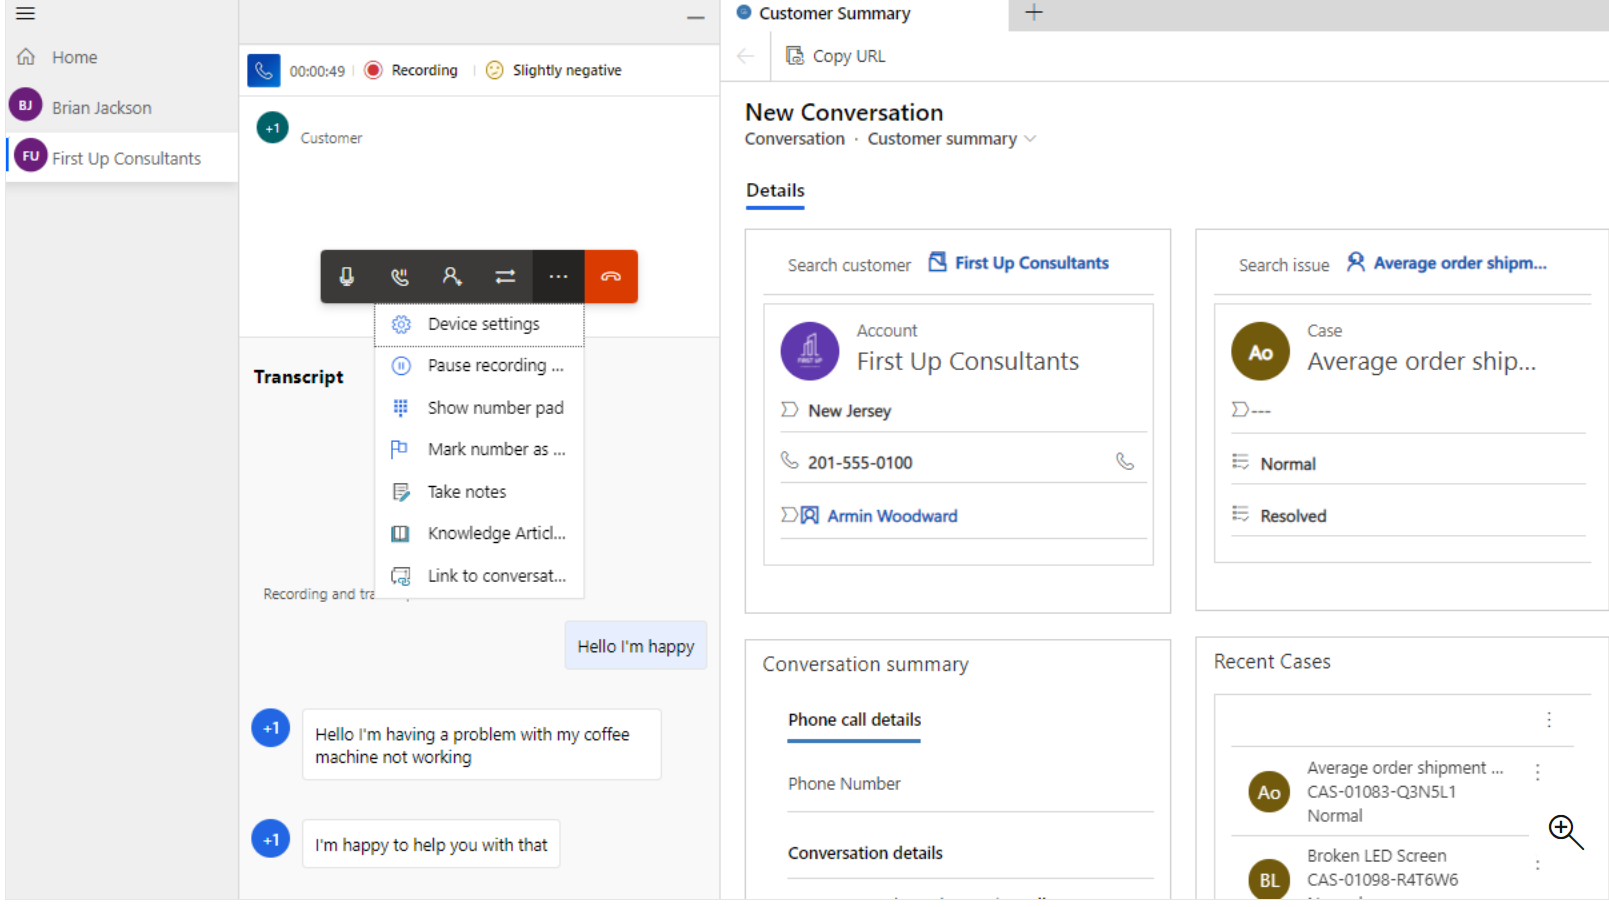Open the hamburger navigation menu

pos(25,14)
